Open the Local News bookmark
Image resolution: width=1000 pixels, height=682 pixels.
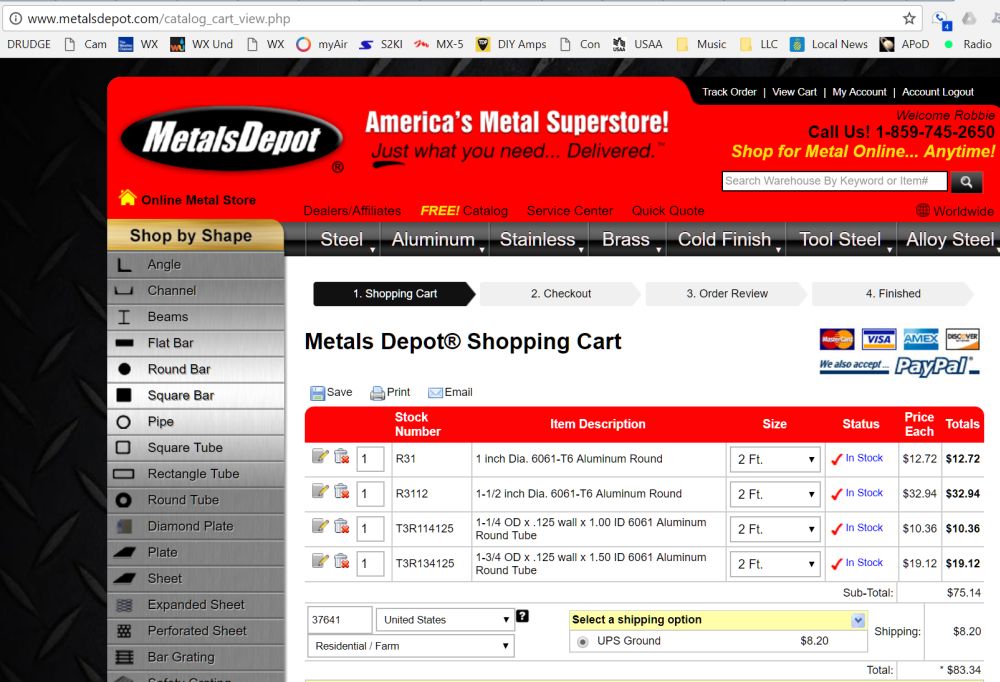click(x=828, y=44)
